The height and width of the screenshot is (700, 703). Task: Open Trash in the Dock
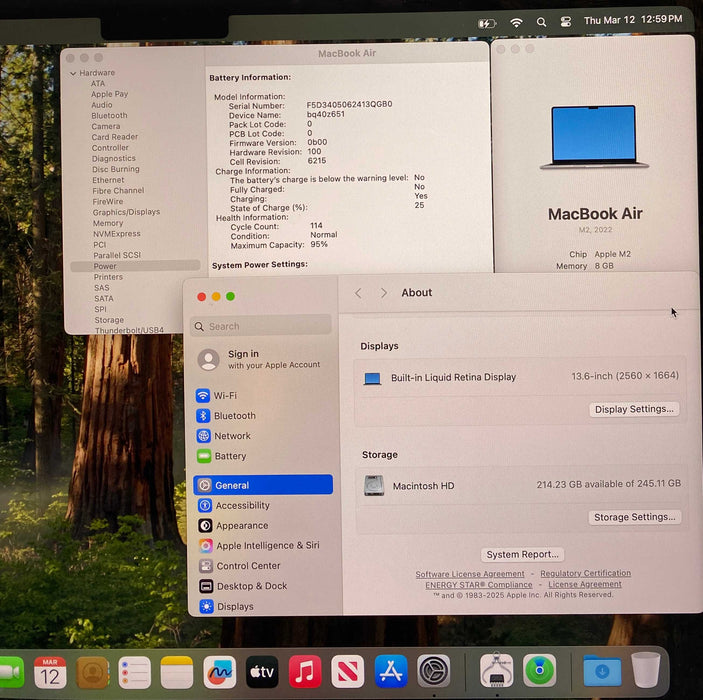click(646, 670)
